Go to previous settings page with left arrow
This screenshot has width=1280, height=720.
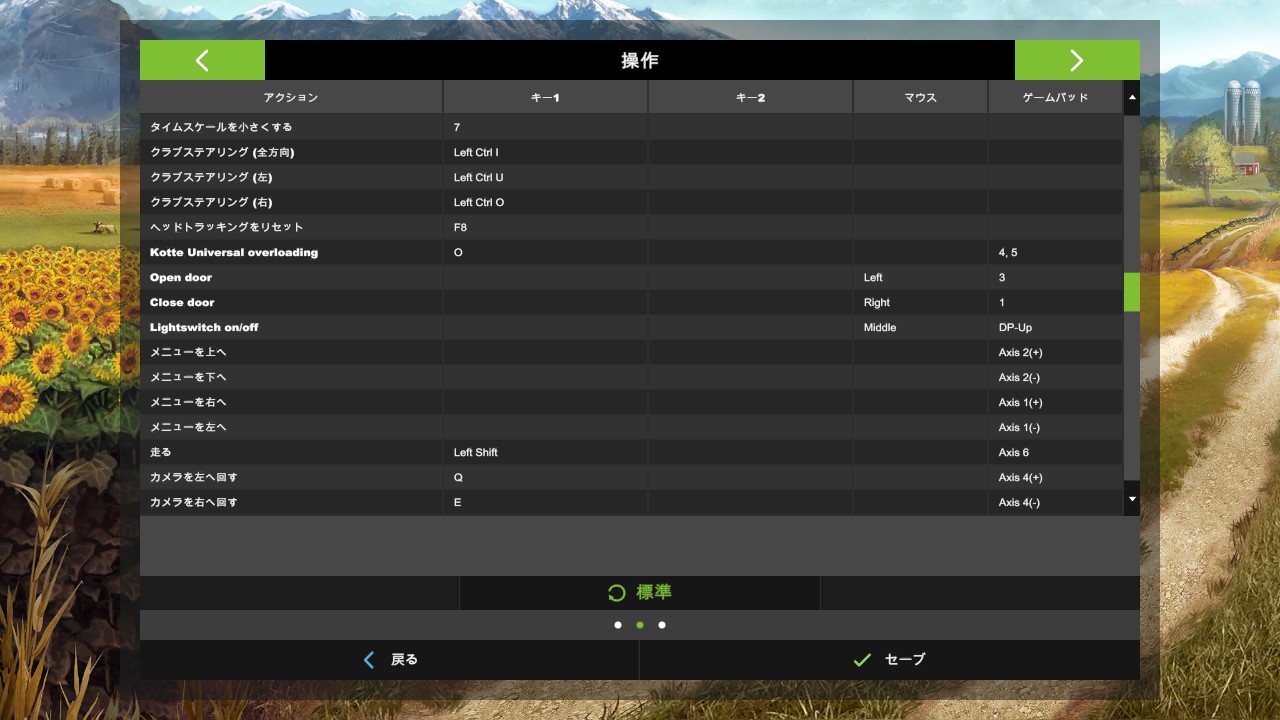pos(202,60)
